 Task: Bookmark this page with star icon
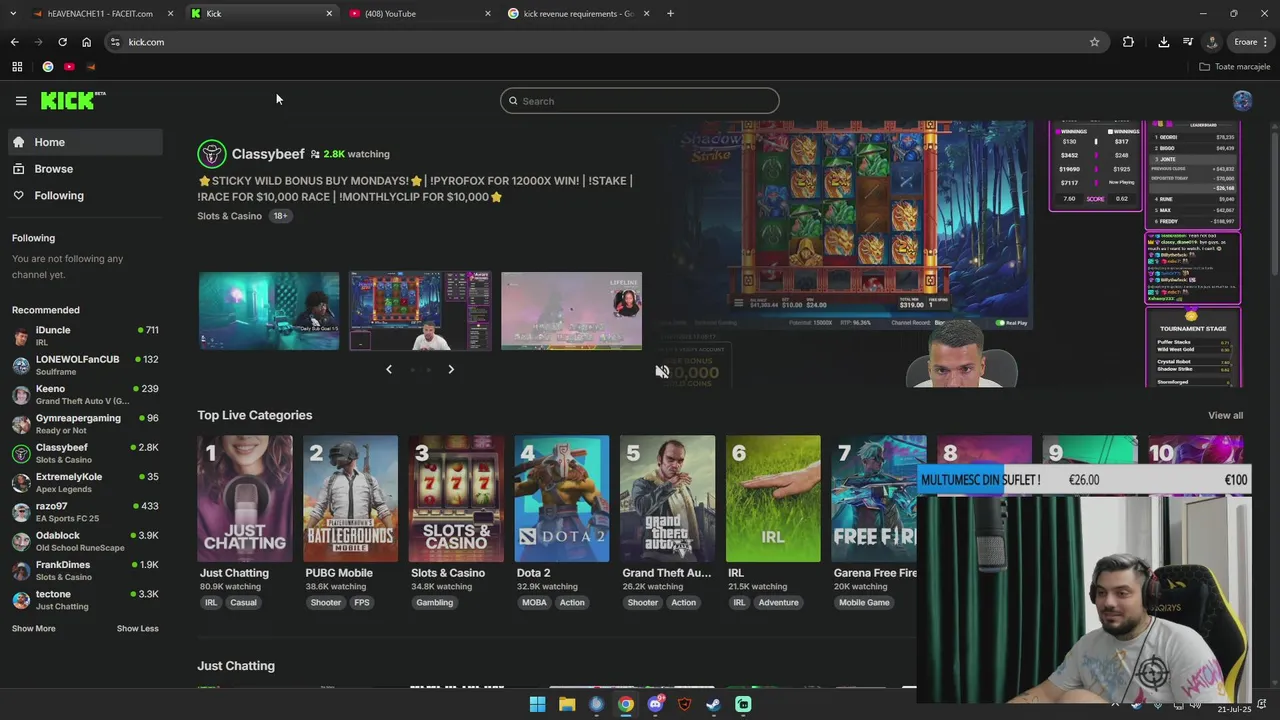pyautogui.click(x=1094, y=42)
